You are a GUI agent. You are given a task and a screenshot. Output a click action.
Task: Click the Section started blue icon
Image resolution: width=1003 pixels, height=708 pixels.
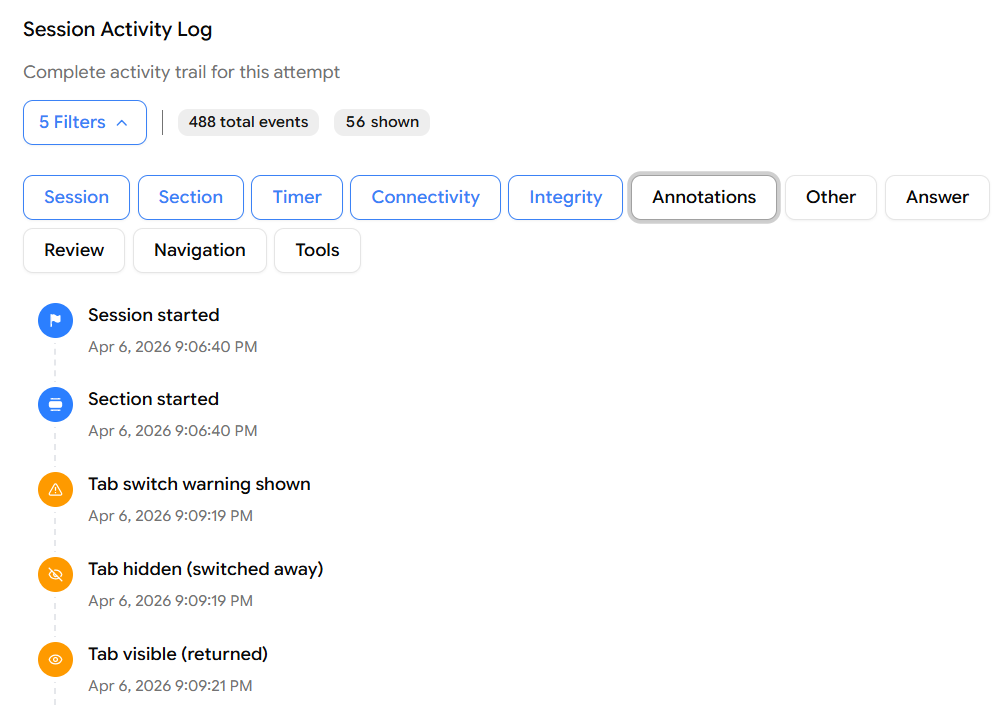[x=55, y=405]
